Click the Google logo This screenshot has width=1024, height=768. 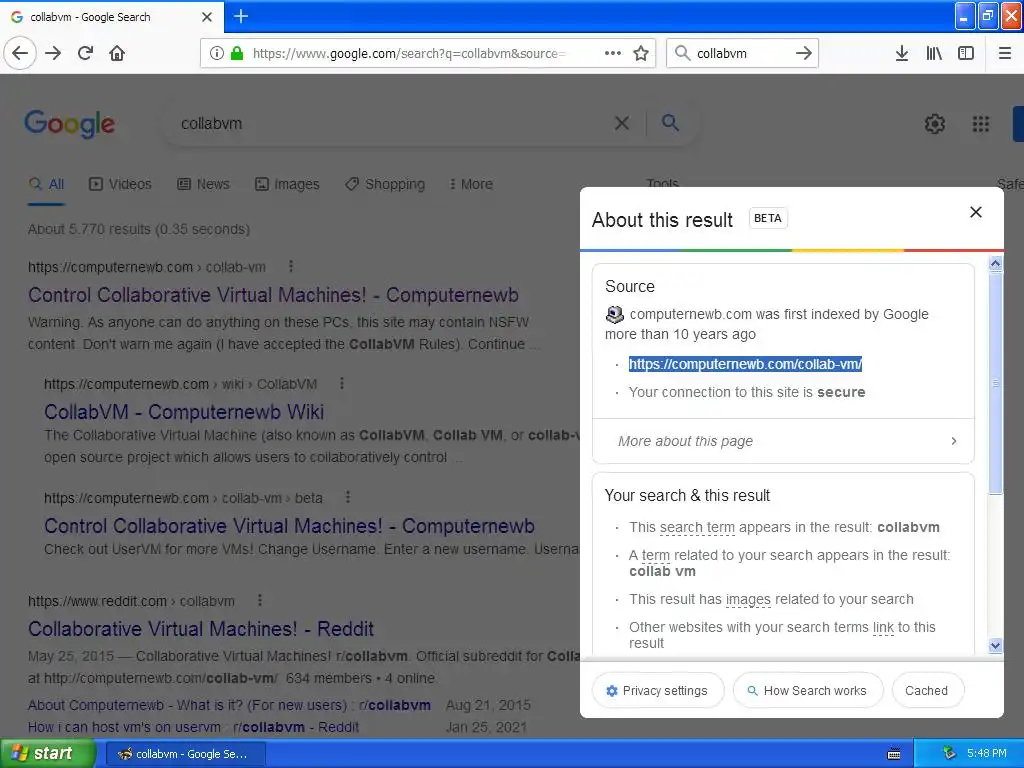click(x=69, y=123)
